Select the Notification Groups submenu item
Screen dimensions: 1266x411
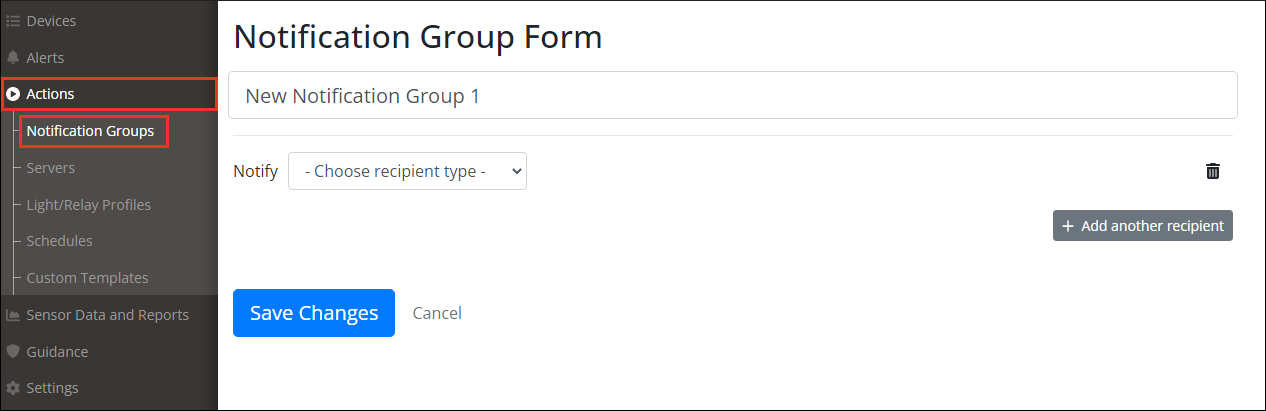[x=90, y=131]
